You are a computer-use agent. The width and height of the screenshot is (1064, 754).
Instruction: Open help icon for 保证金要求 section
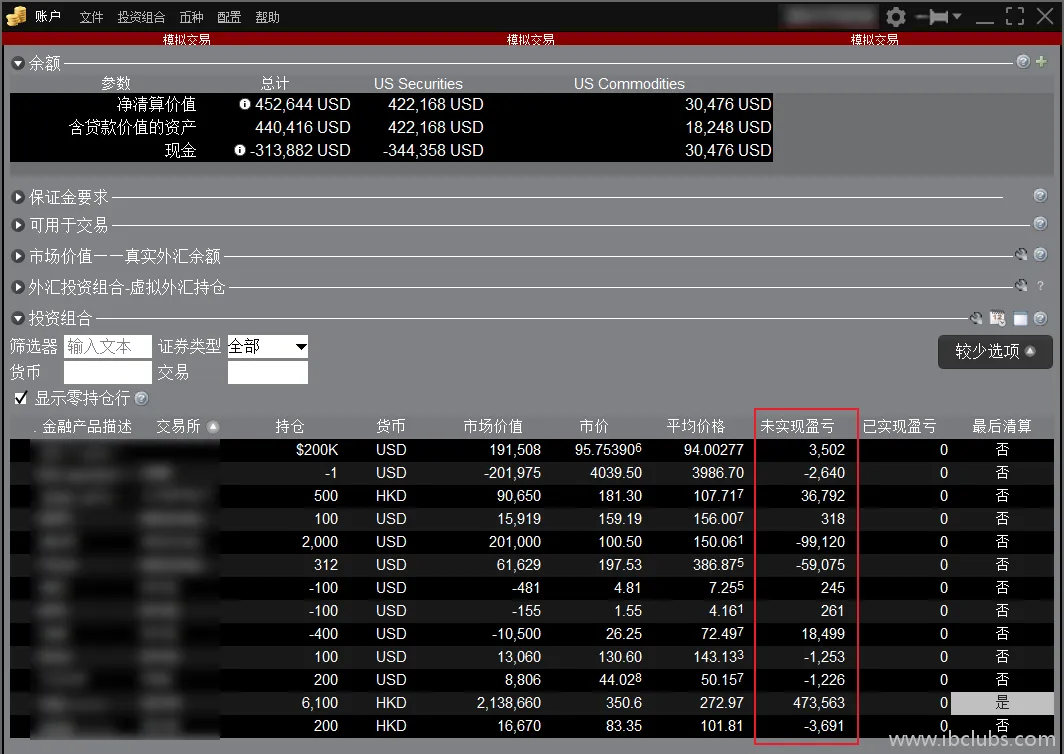(1040, 196)
